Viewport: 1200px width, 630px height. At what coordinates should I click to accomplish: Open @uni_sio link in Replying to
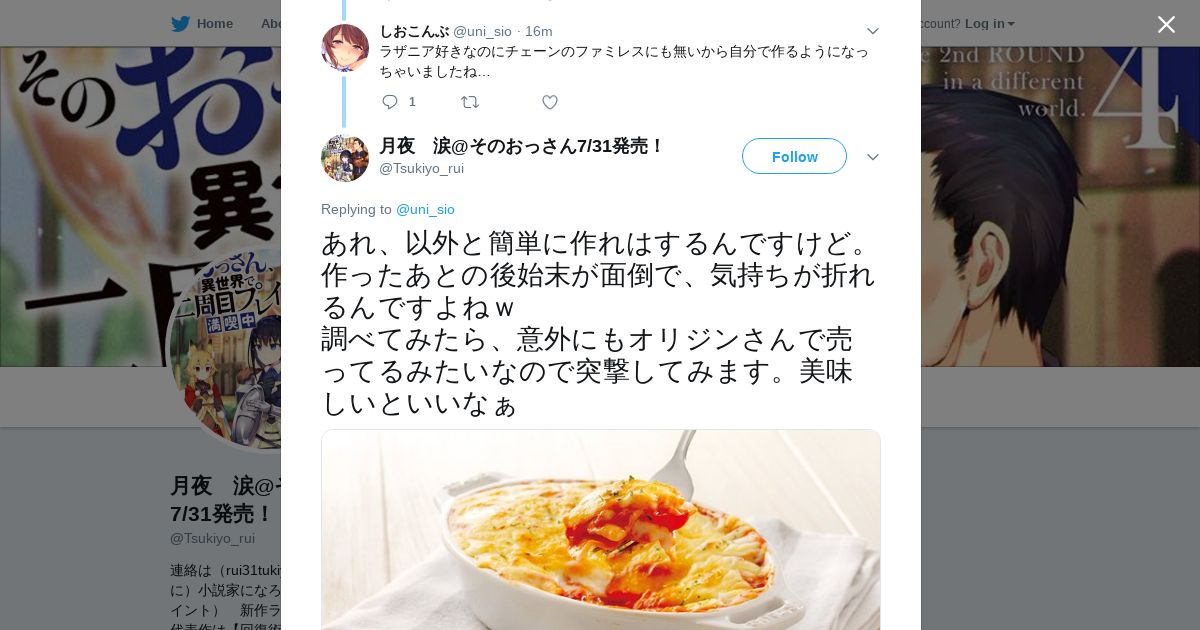click(425, 209)
